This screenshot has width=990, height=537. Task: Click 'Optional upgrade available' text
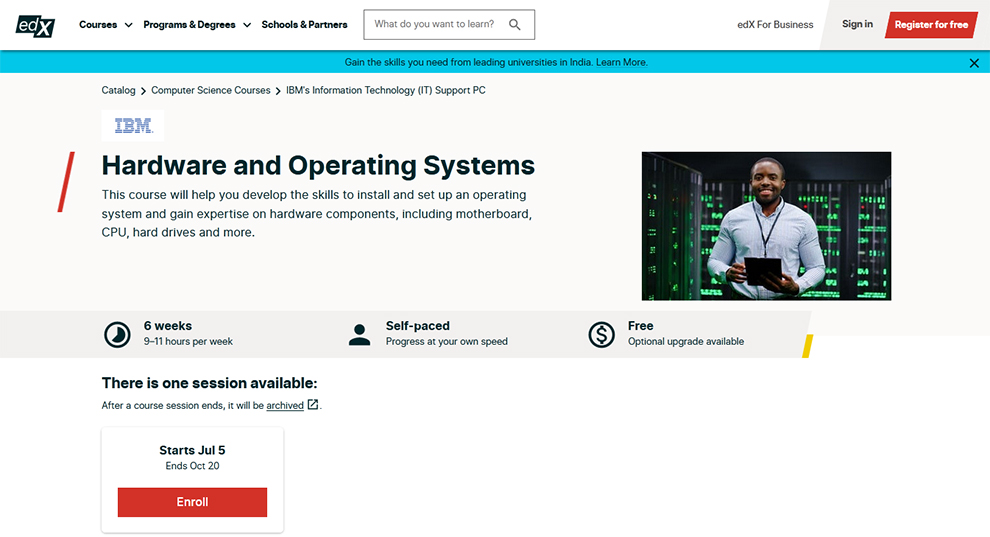pyautogui.click(x=686, y=341)
